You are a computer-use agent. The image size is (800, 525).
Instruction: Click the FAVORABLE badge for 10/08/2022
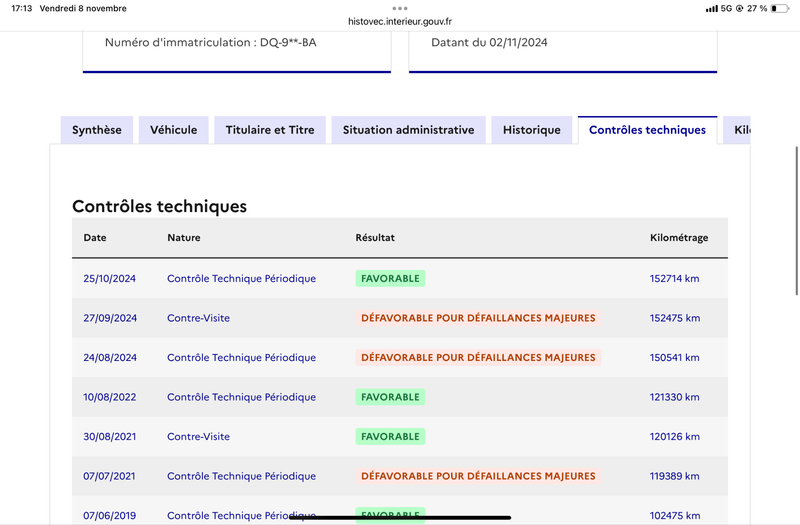[390, 397]
